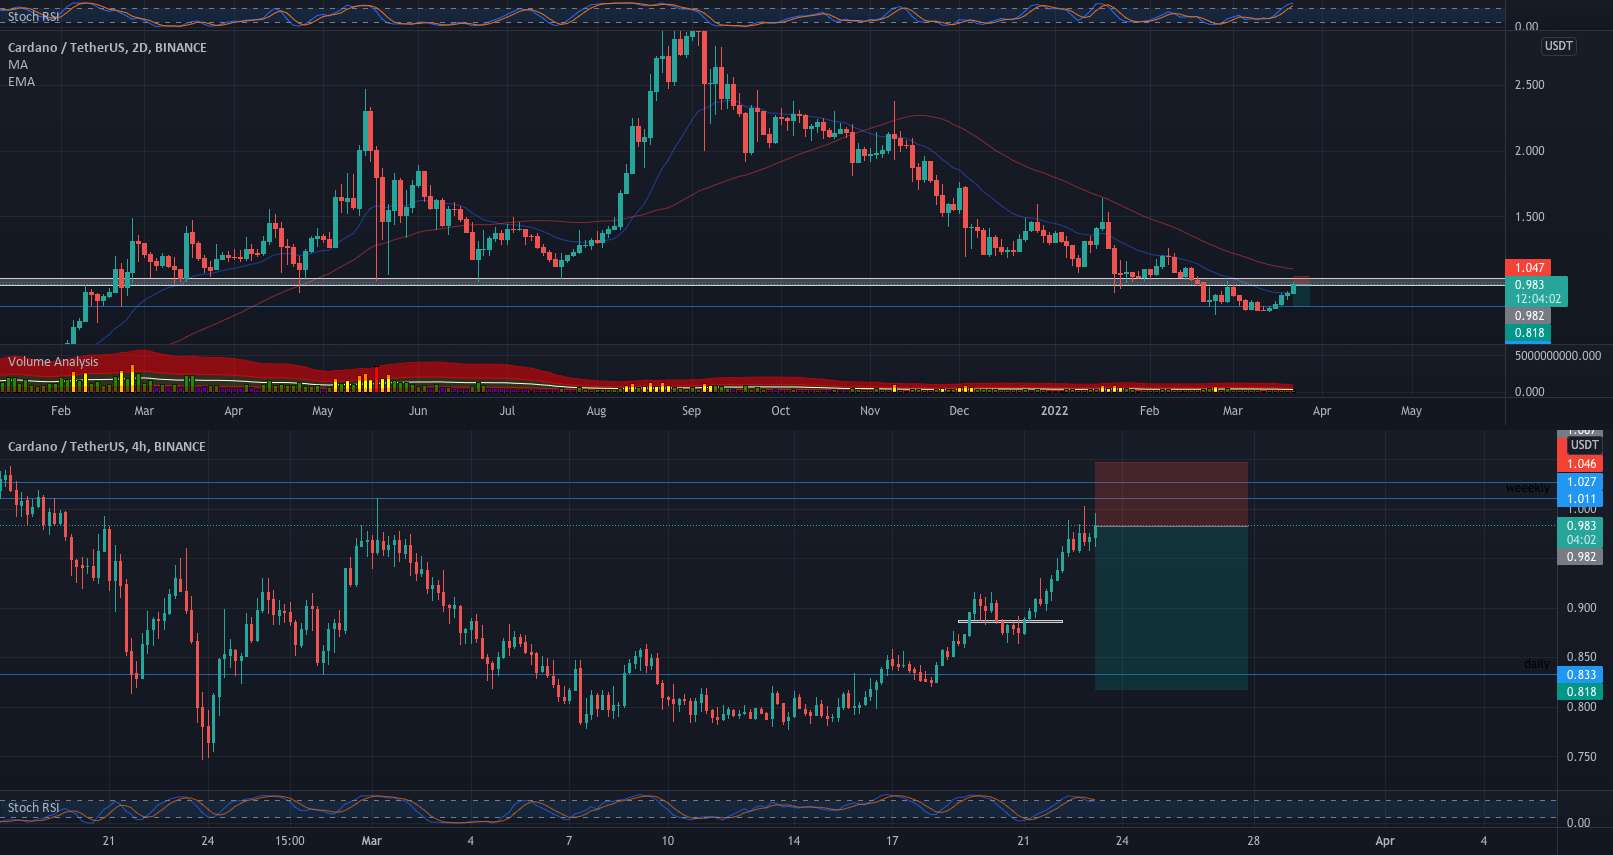Click the 1.500 price axis value
The image size is (1613, 855).
click(x=1529, y=217)
